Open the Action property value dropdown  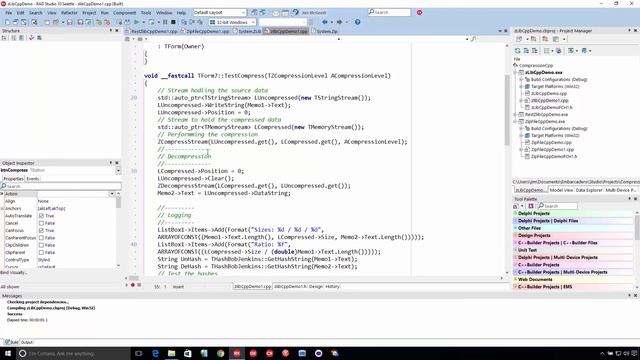pos(111,194)
